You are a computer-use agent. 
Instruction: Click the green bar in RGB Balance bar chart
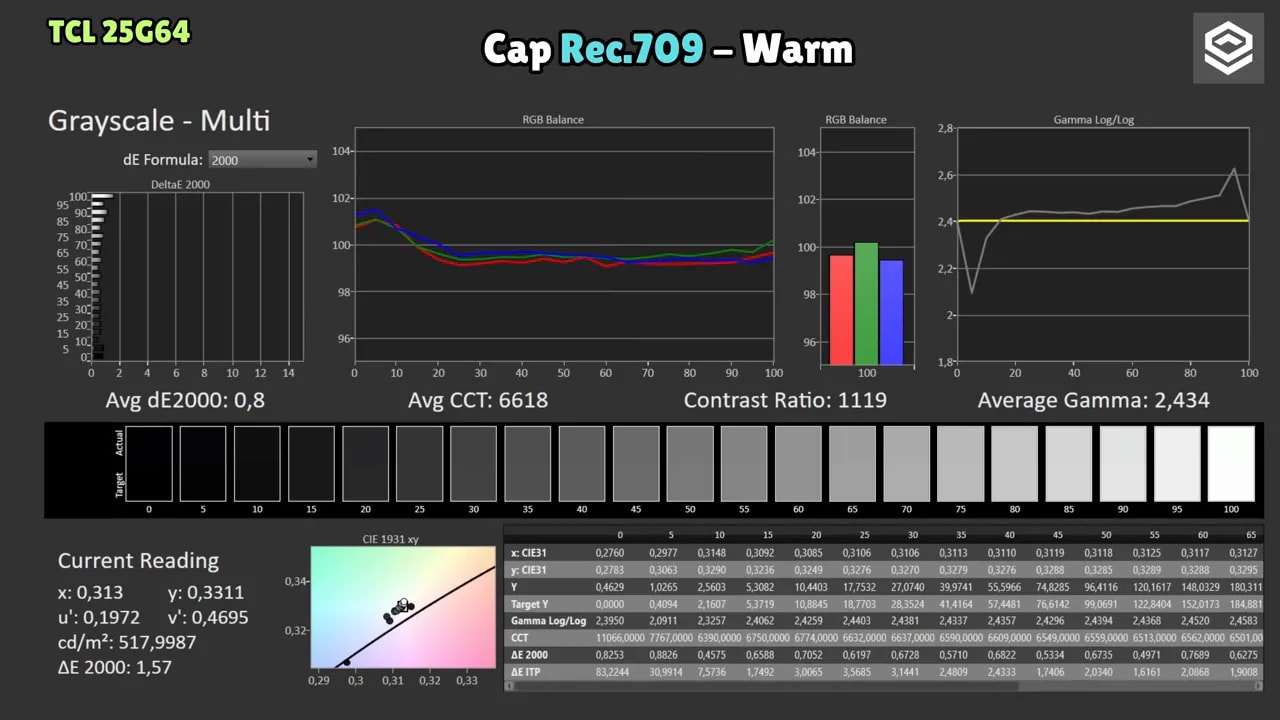pos(867,304)
